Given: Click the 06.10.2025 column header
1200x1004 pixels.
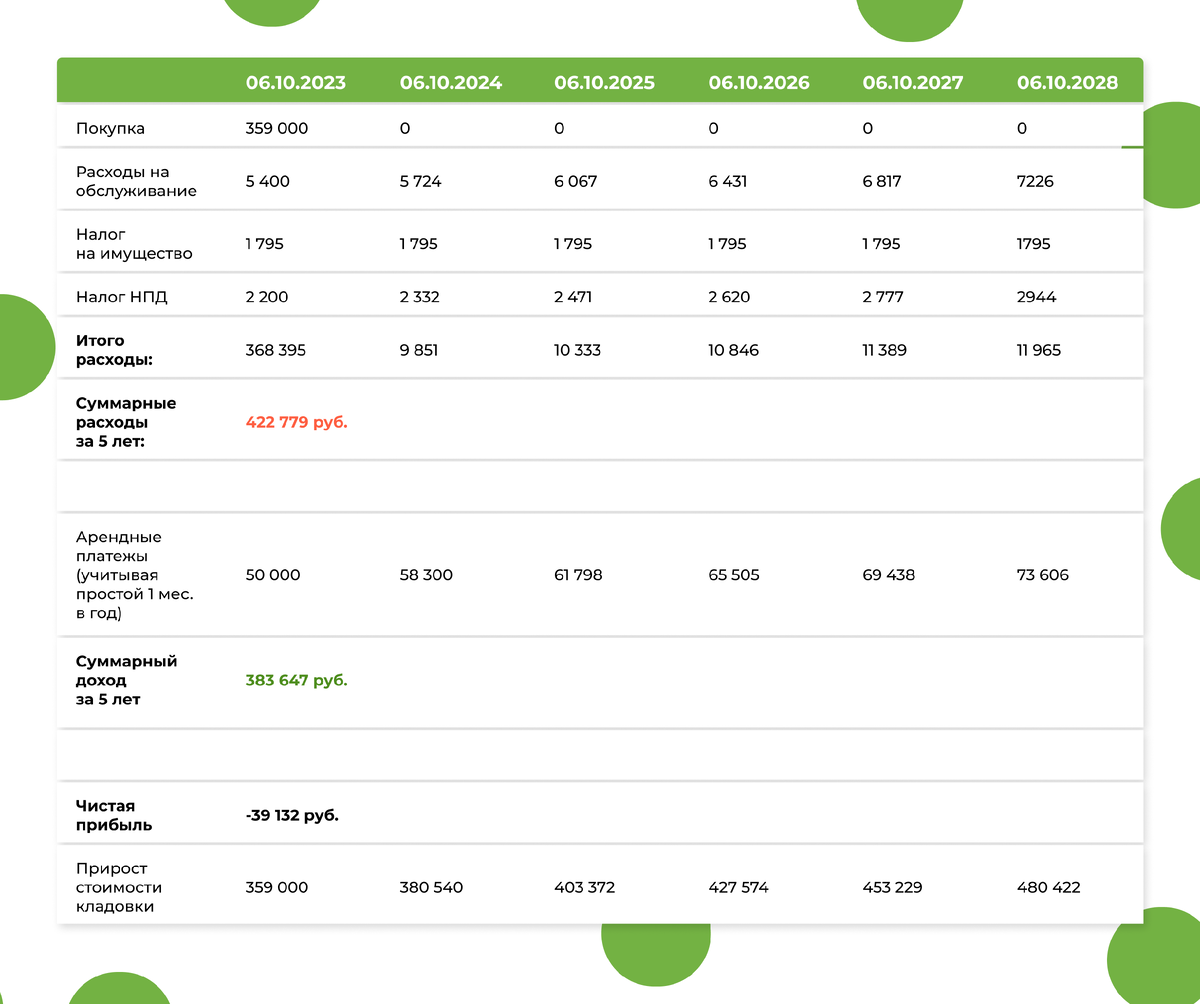Looking at the screenshot, I should (605, 83).
